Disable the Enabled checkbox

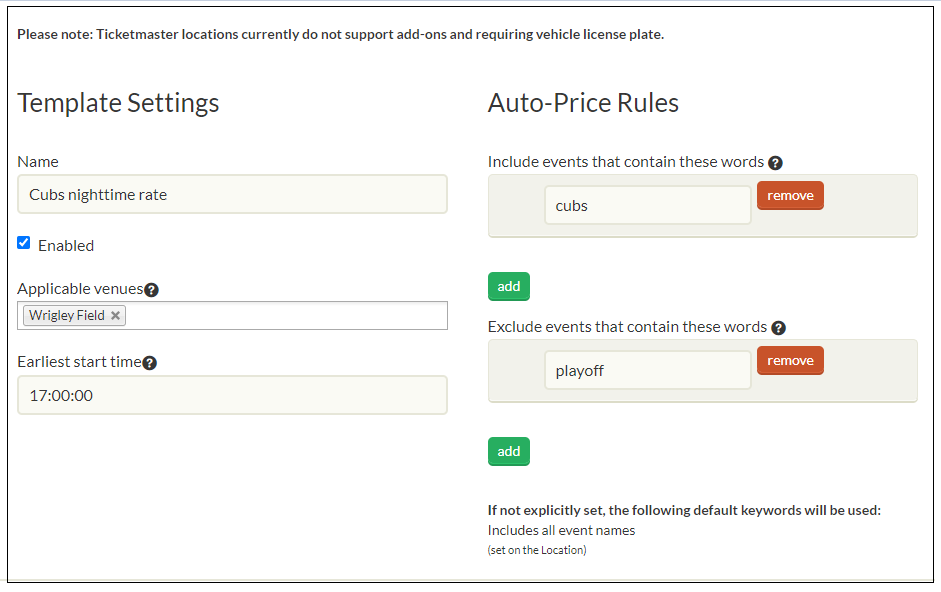(24, 242)
